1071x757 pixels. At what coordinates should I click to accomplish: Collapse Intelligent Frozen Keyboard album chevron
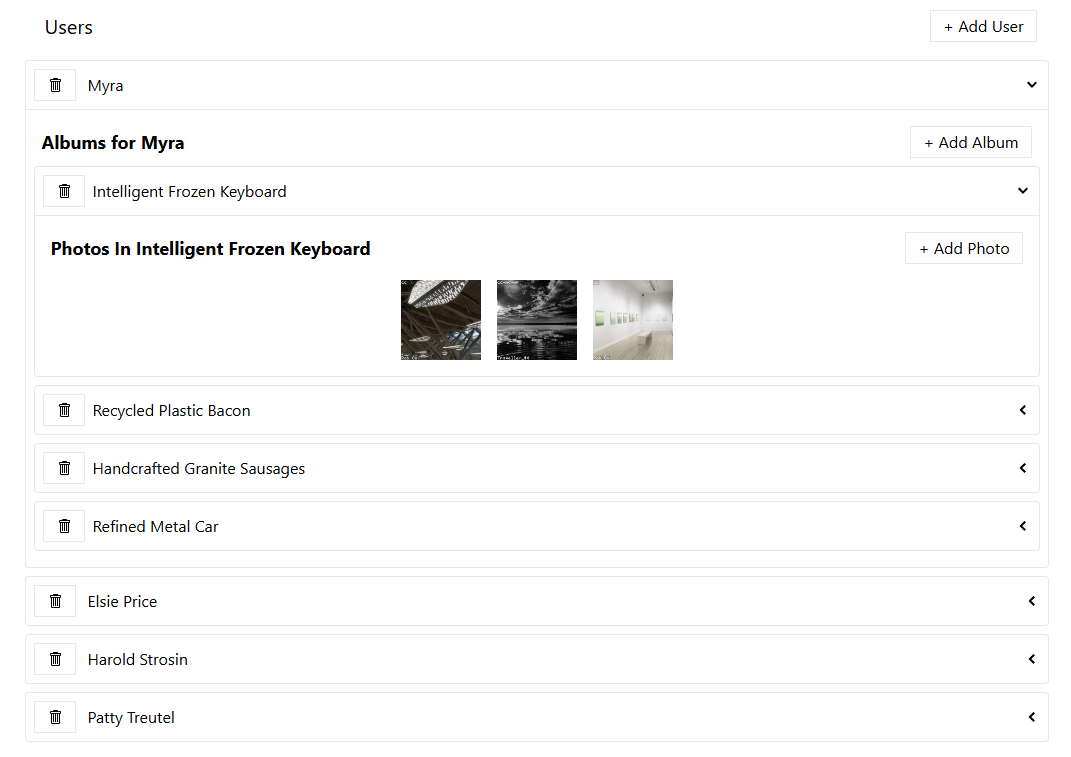coord(1022,191)
